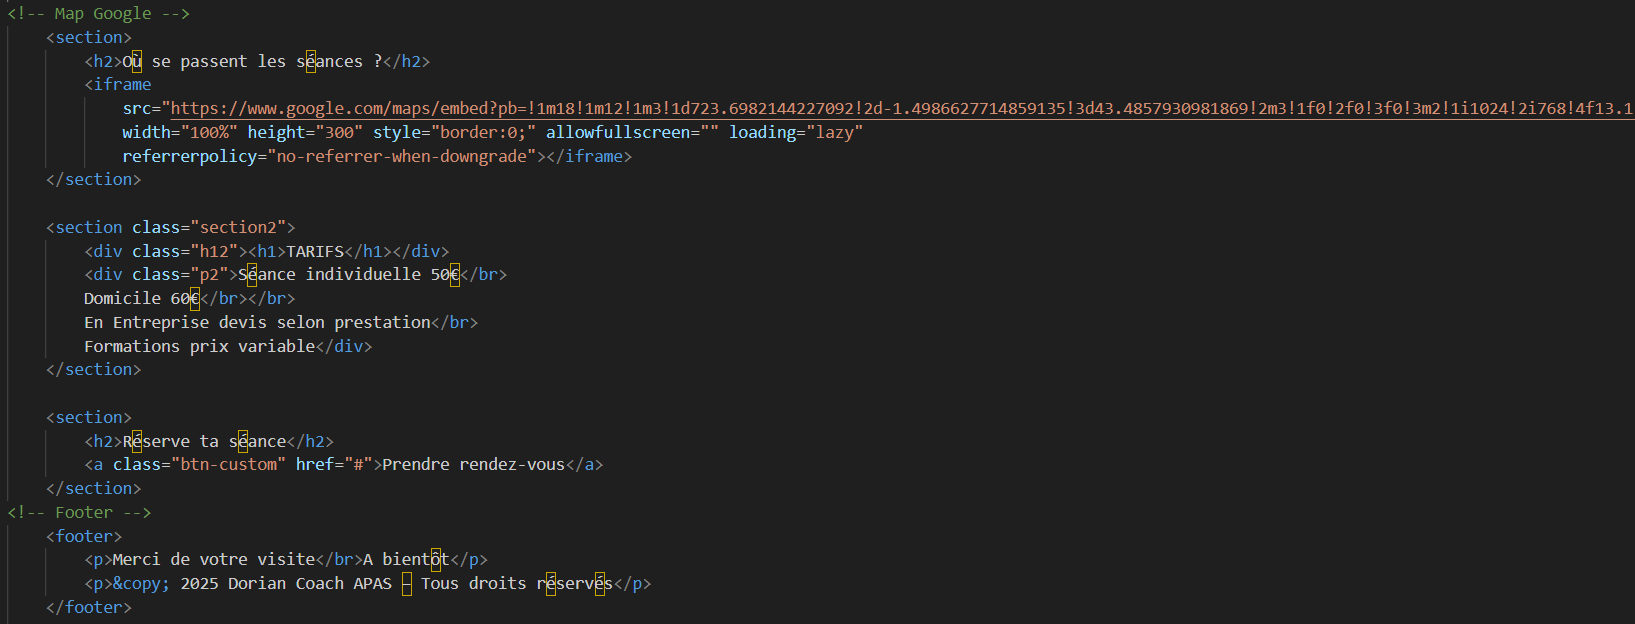Click the "Formations prix variable" text
Screen dimensions: 1635x624
click(x=199, y=347)
